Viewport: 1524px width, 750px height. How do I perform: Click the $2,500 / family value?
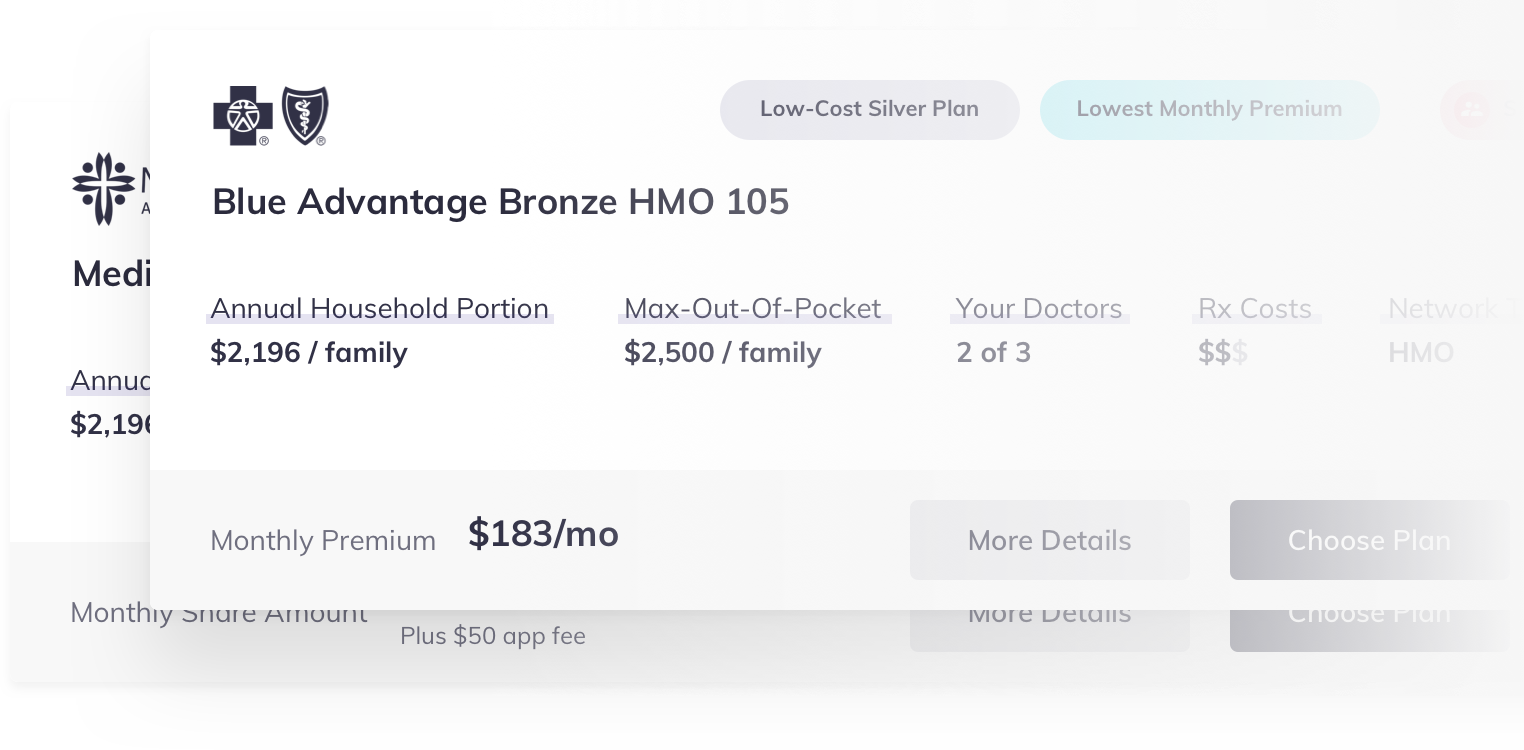[x=723, y=352]
